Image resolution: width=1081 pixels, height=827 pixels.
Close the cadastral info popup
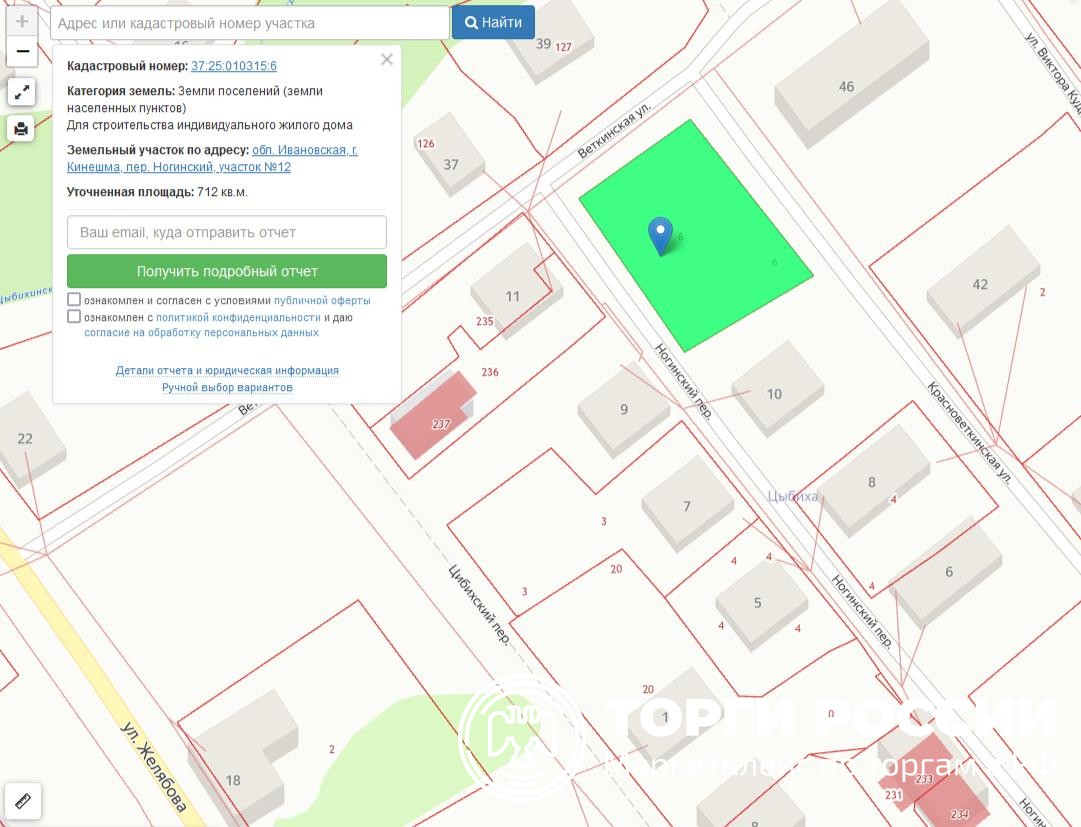coord(387,60)
